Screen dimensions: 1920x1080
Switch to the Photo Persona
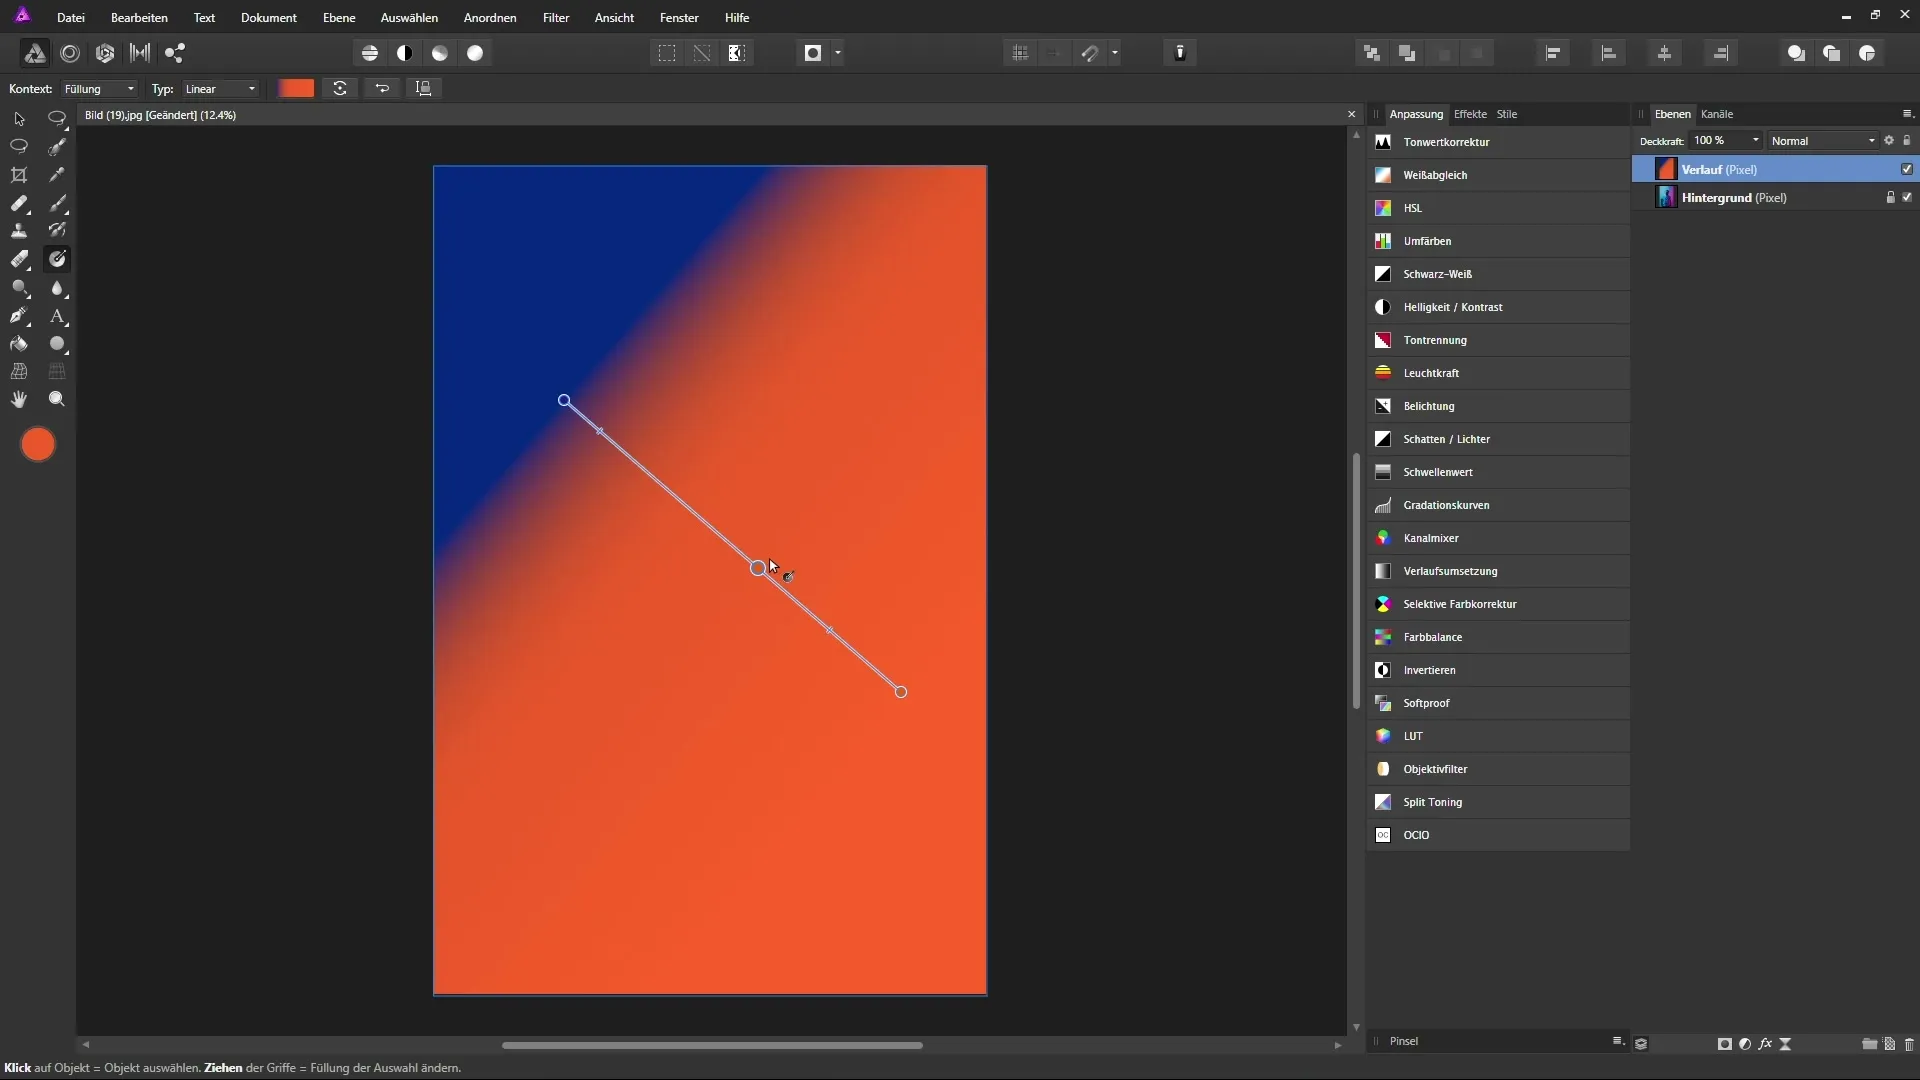34,53
